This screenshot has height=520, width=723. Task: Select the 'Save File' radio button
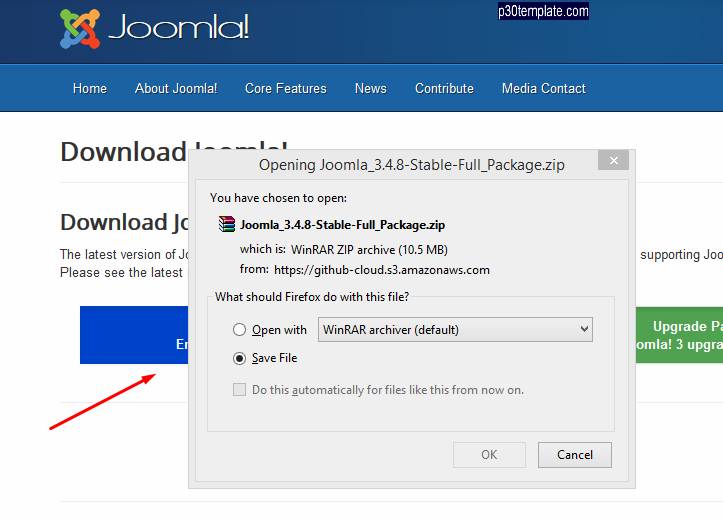pos(239,358)
